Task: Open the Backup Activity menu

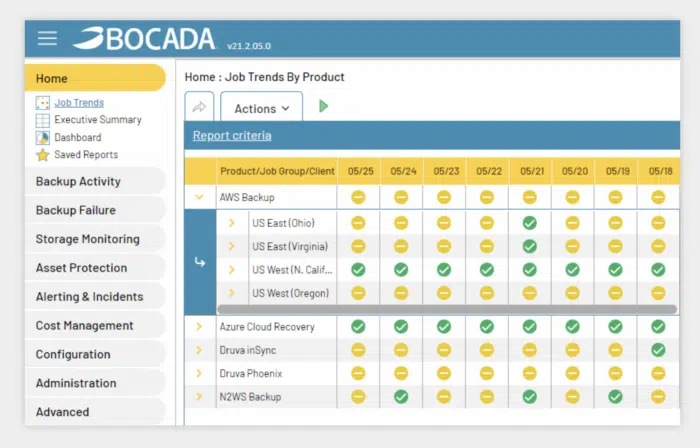Action: [x=96, y=182]
